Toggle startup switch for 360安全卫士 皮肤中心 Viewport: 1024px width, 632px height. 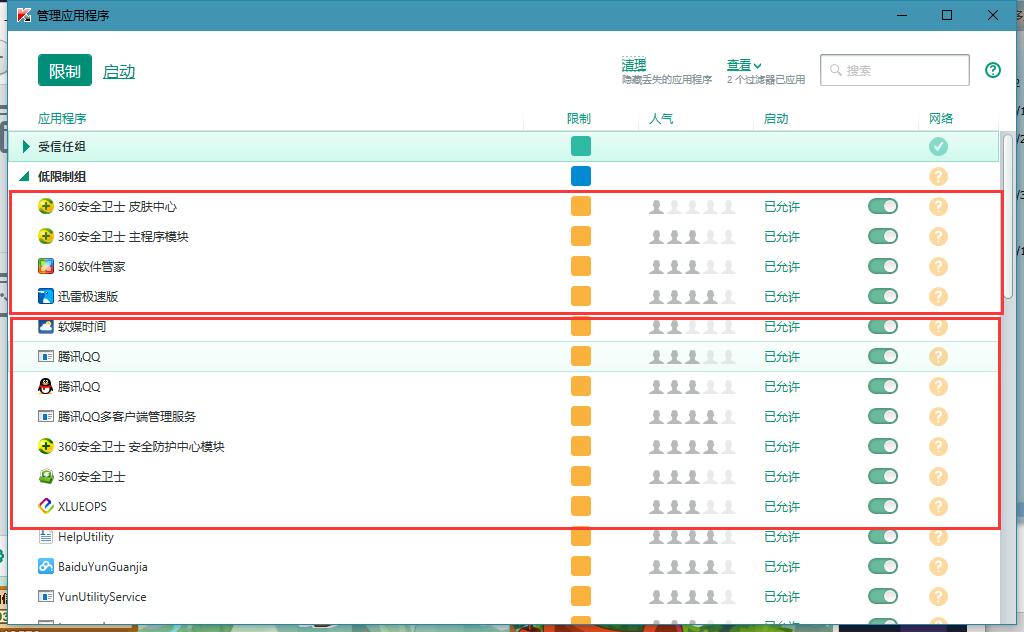point(883,206)
